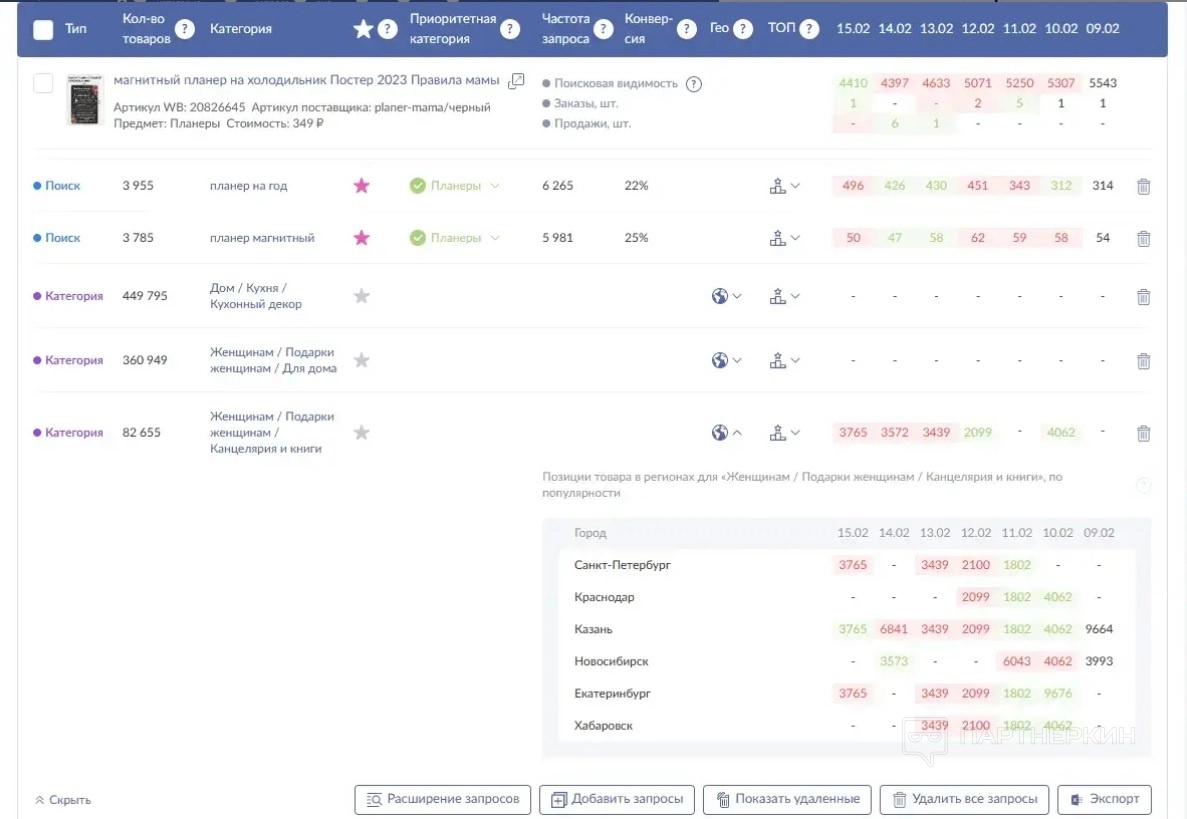Expand TOP dropdown for 'планер магнитный' row

point(785,238)
